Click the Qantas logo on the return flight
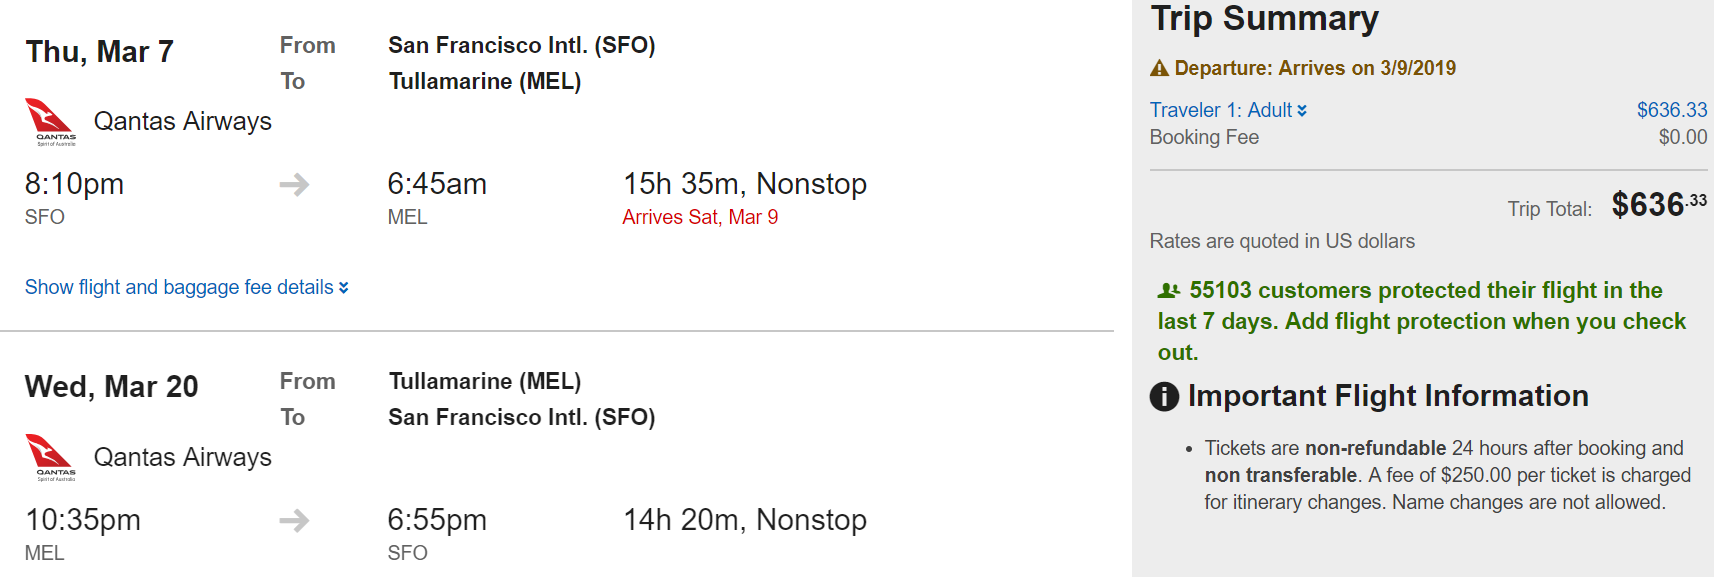 (50, 457)
